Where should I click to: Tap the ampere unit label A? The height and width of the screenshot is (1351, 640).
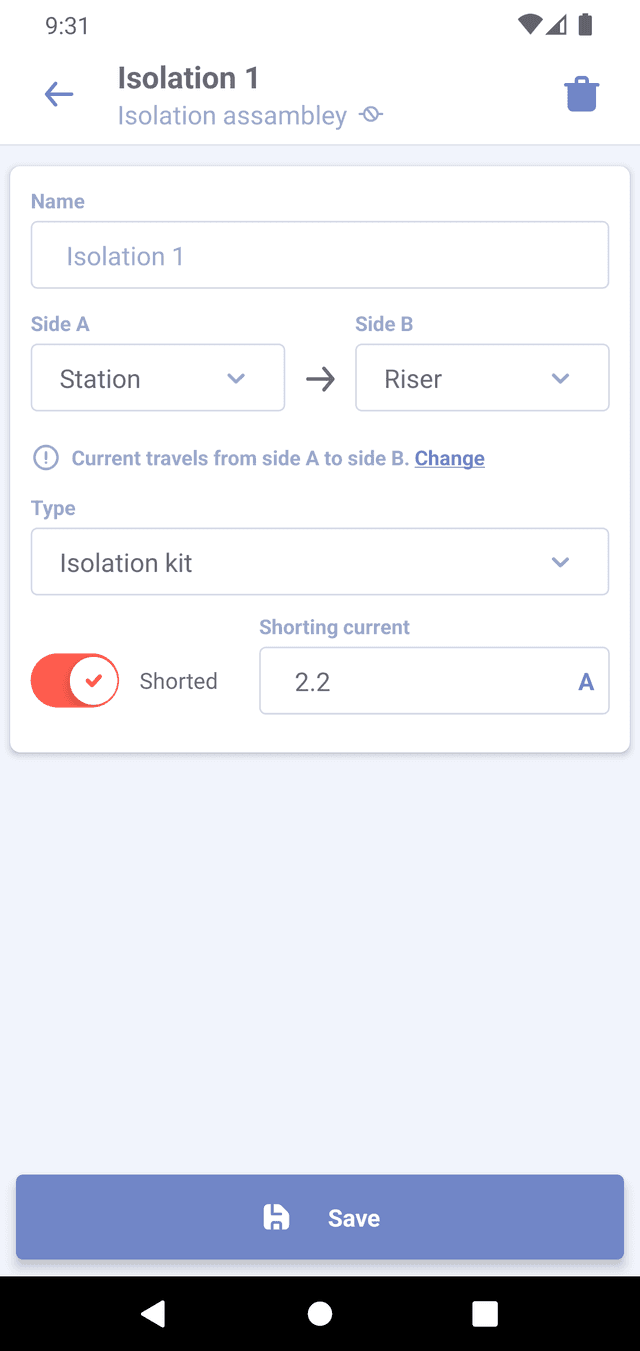(586, 682)
